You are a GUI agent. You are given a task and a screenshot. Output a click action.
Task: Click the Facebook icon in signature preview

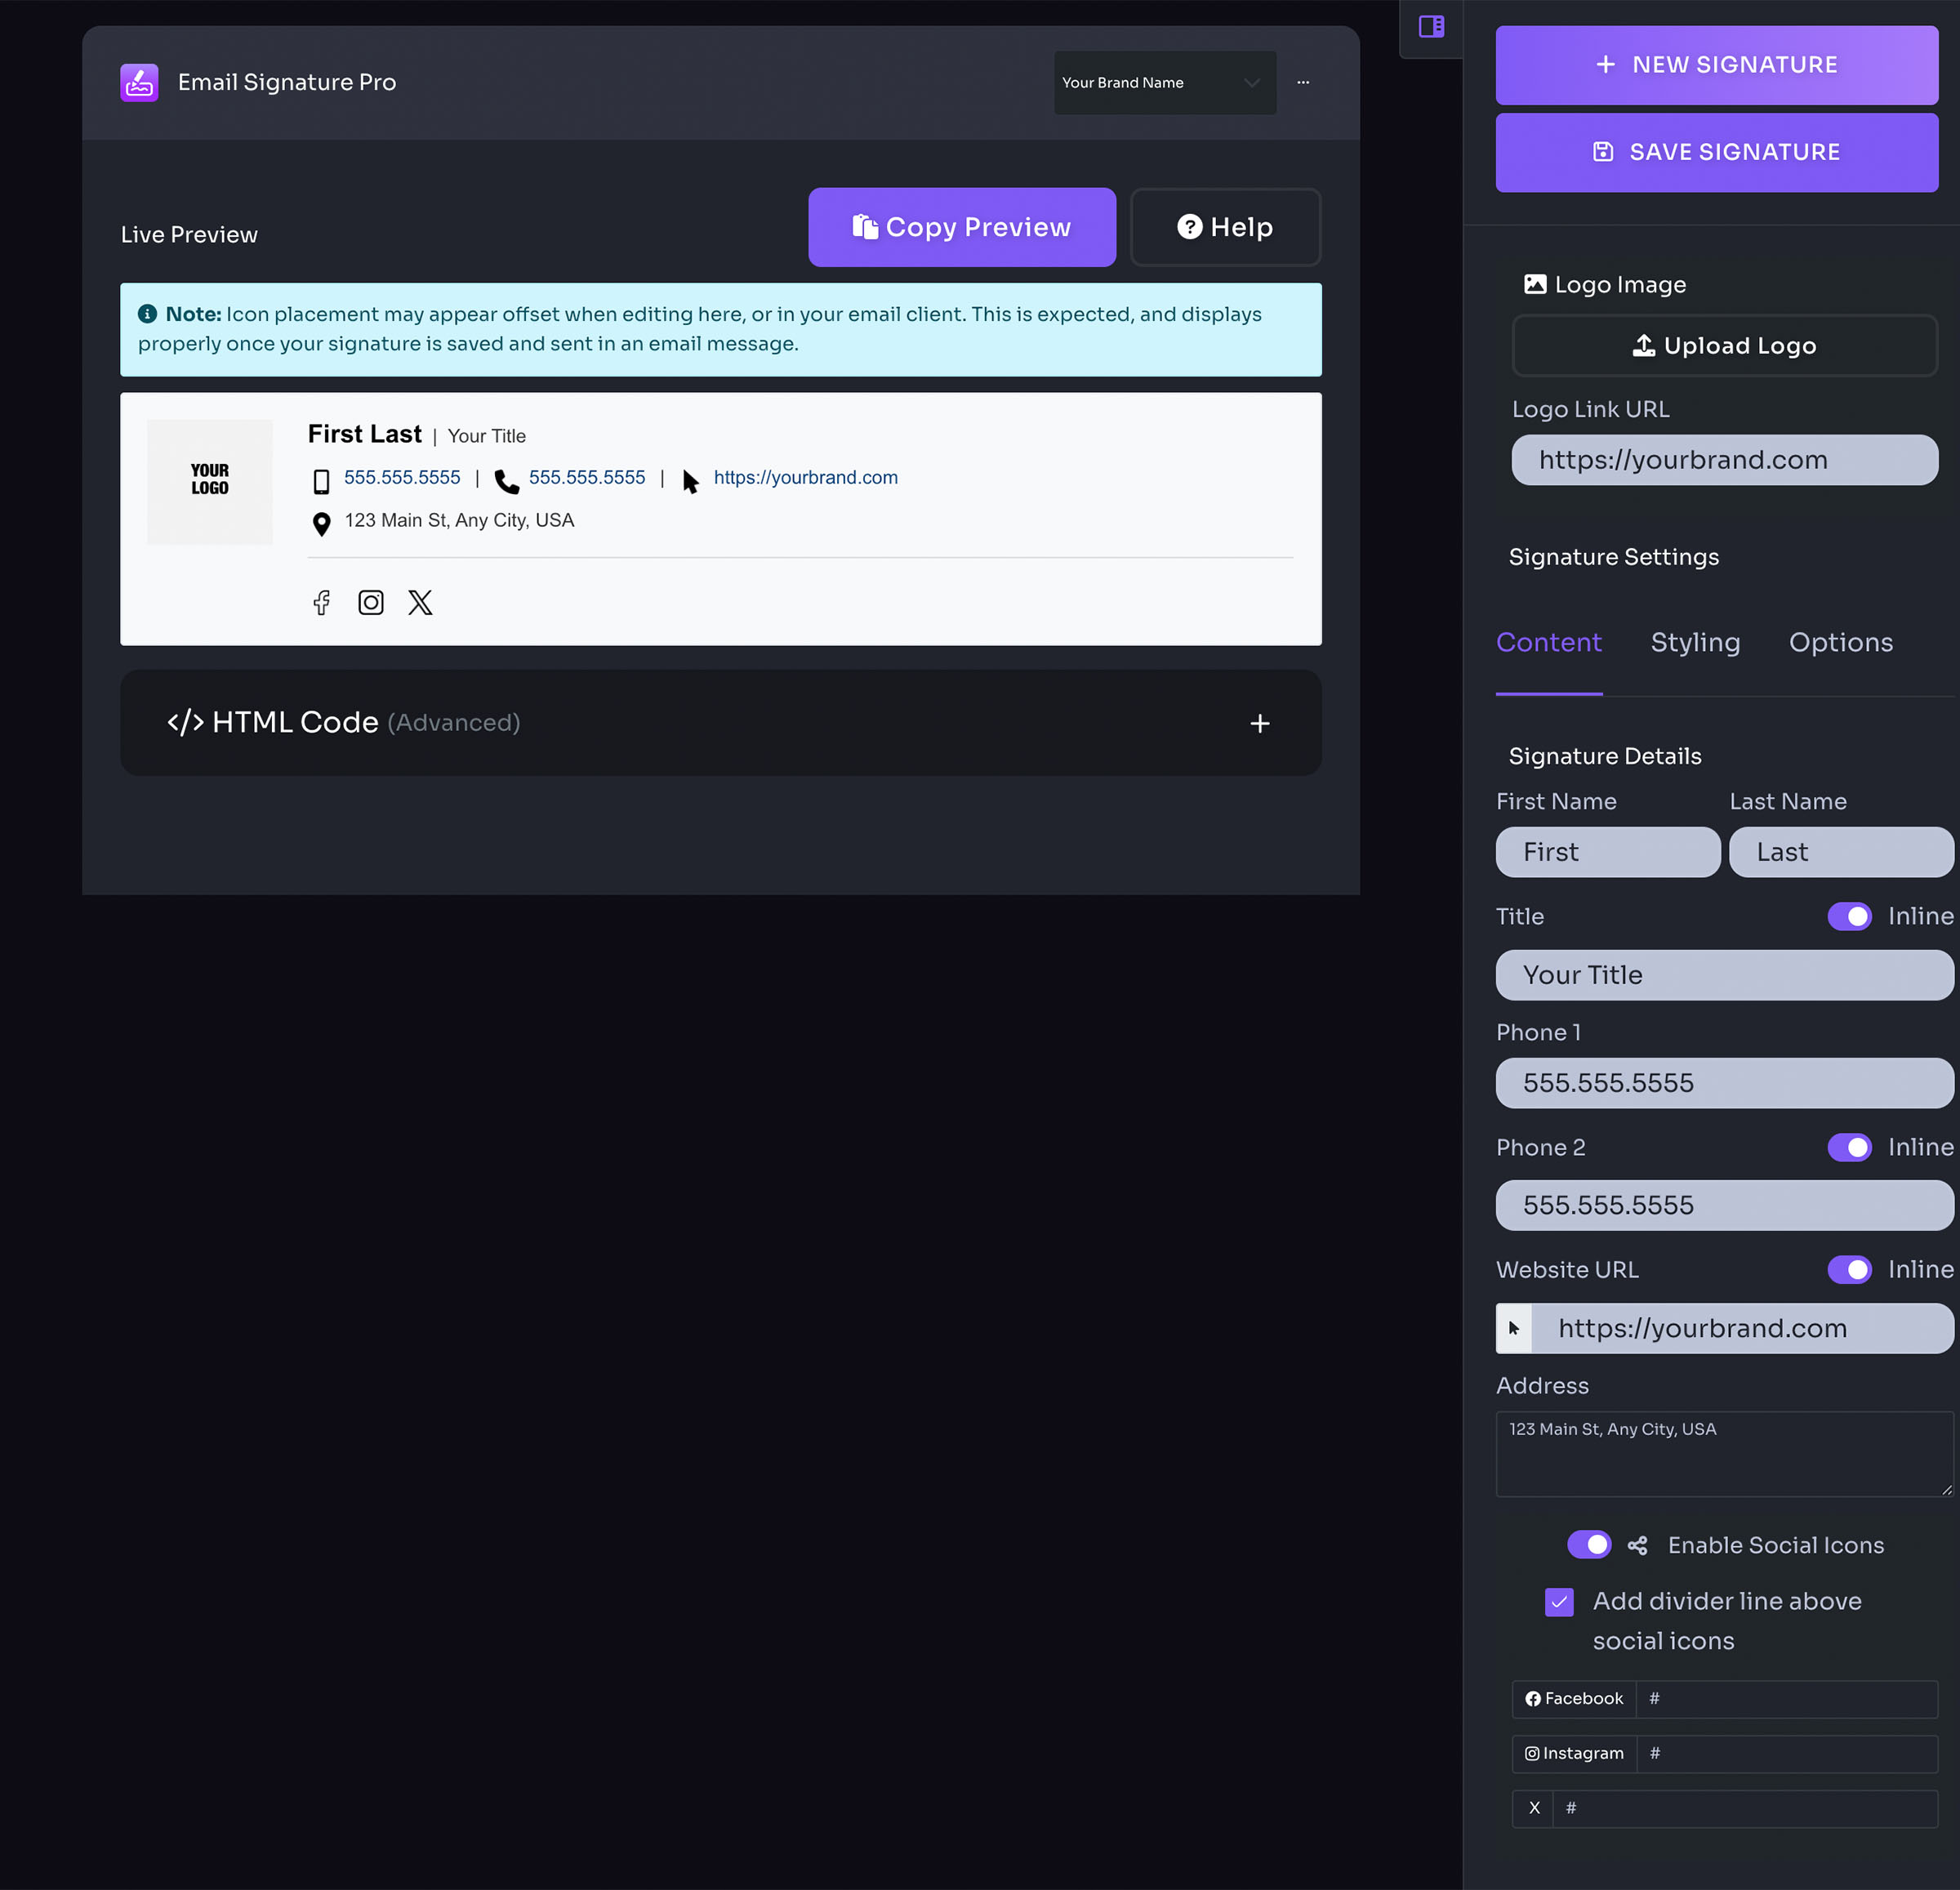pos(321,602)
